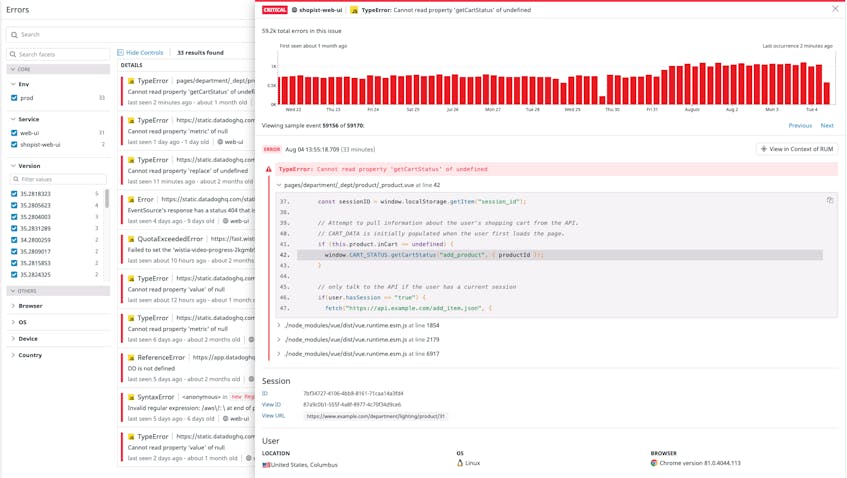Toggle the shopist-web-ui service checkbox

click(x=14, y=145)
